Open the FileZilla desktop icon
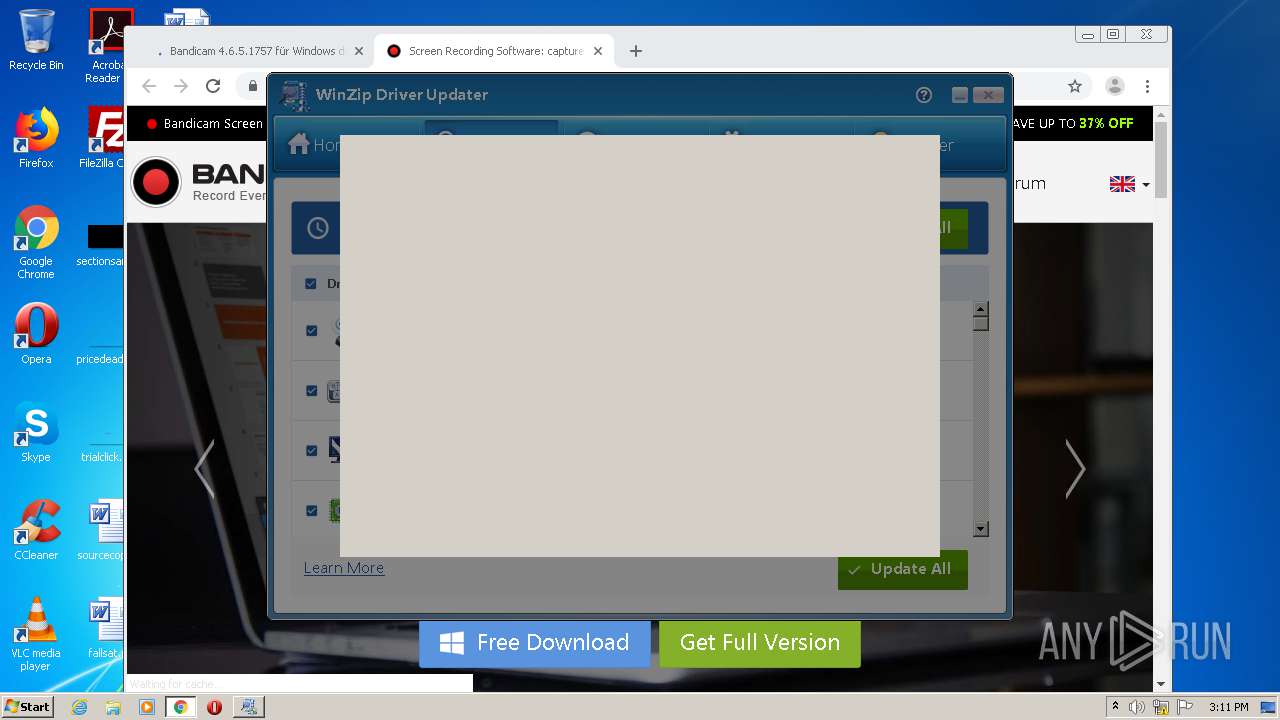The image size is (1280, 720). click(102, 138)
